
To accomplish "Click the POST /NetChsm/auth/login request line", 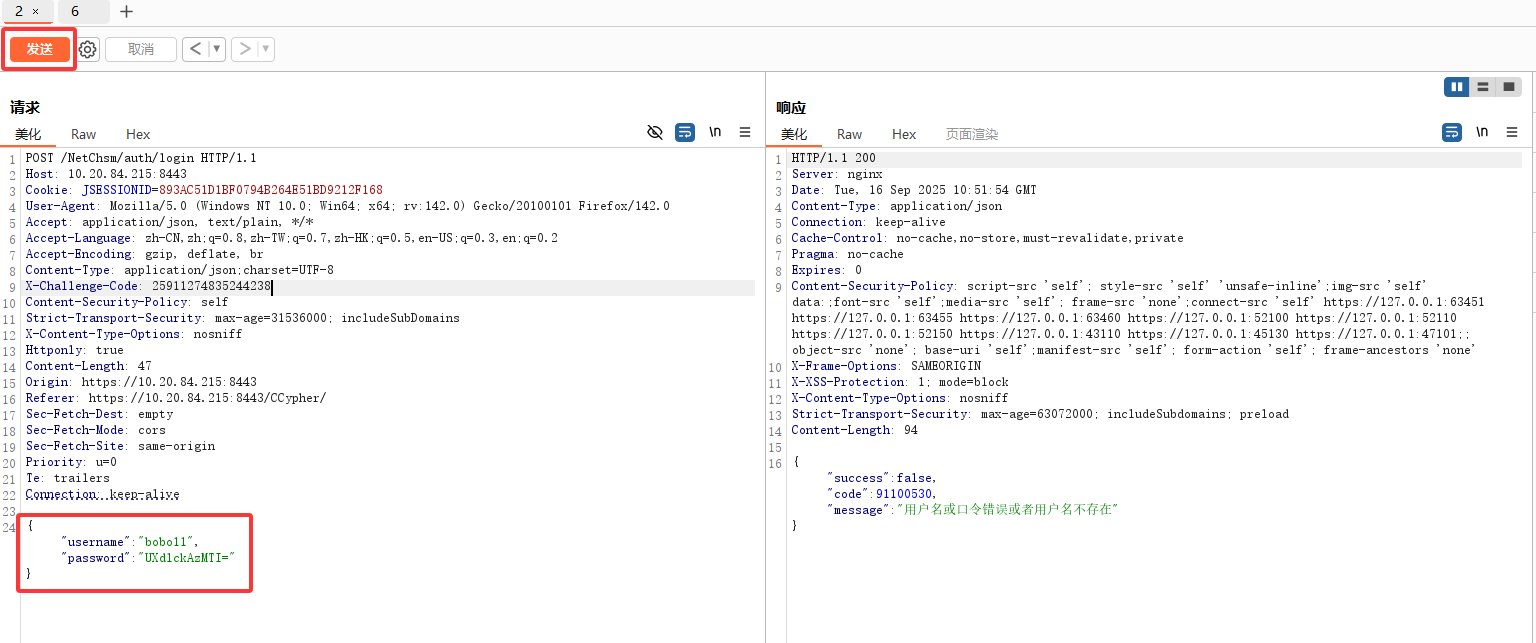I will (x=141, y=158).
